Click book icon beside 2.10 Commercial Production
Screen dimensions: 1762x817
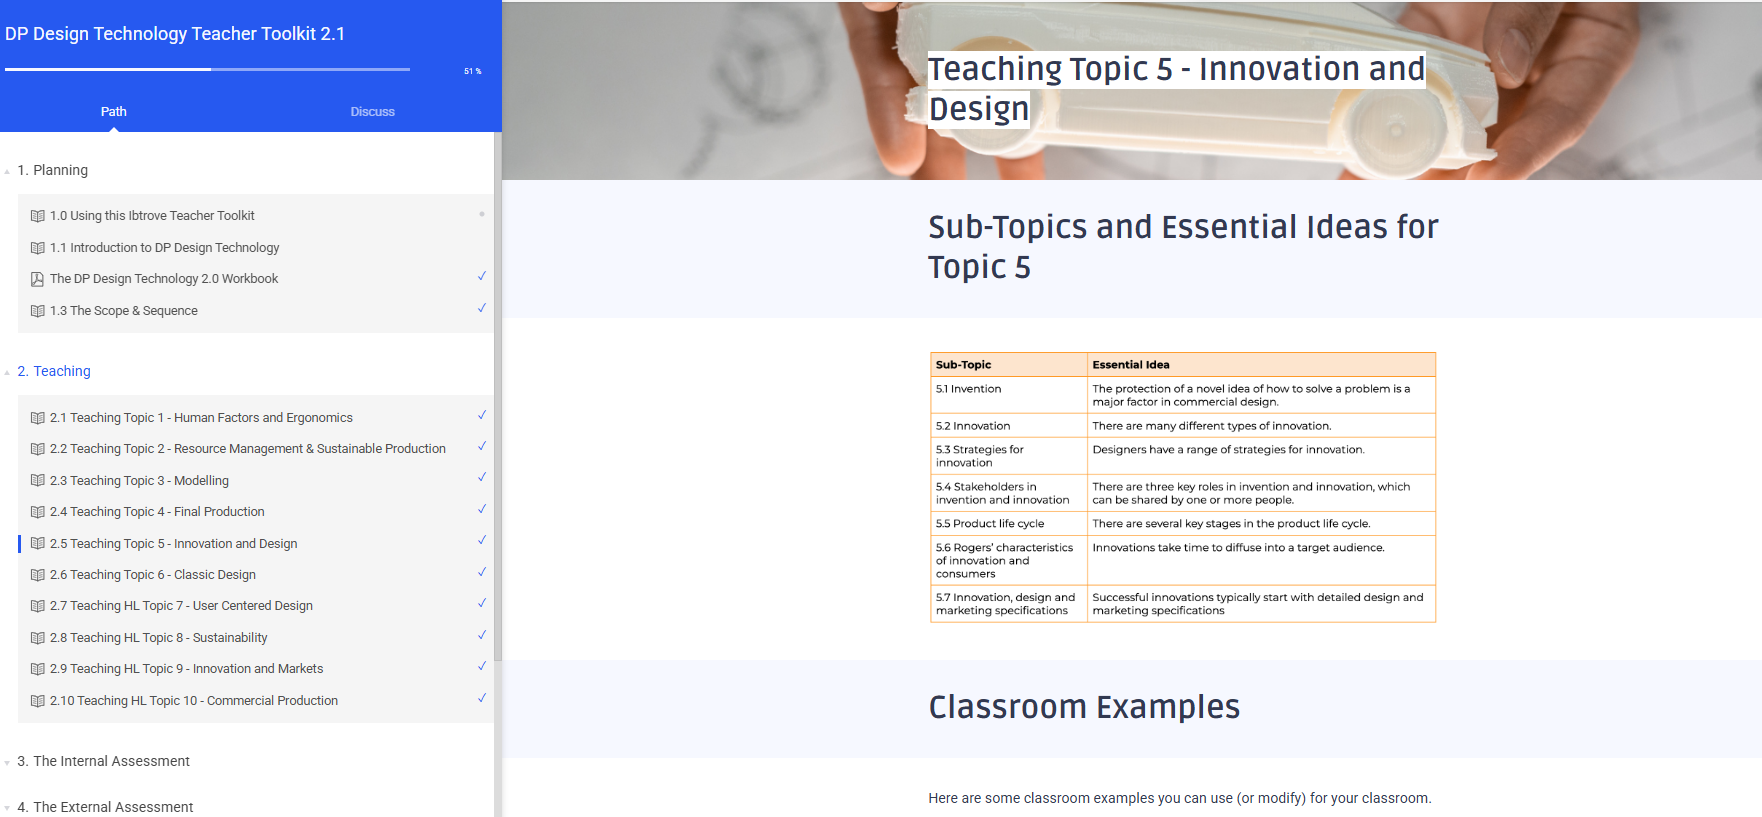pos(38,701)
